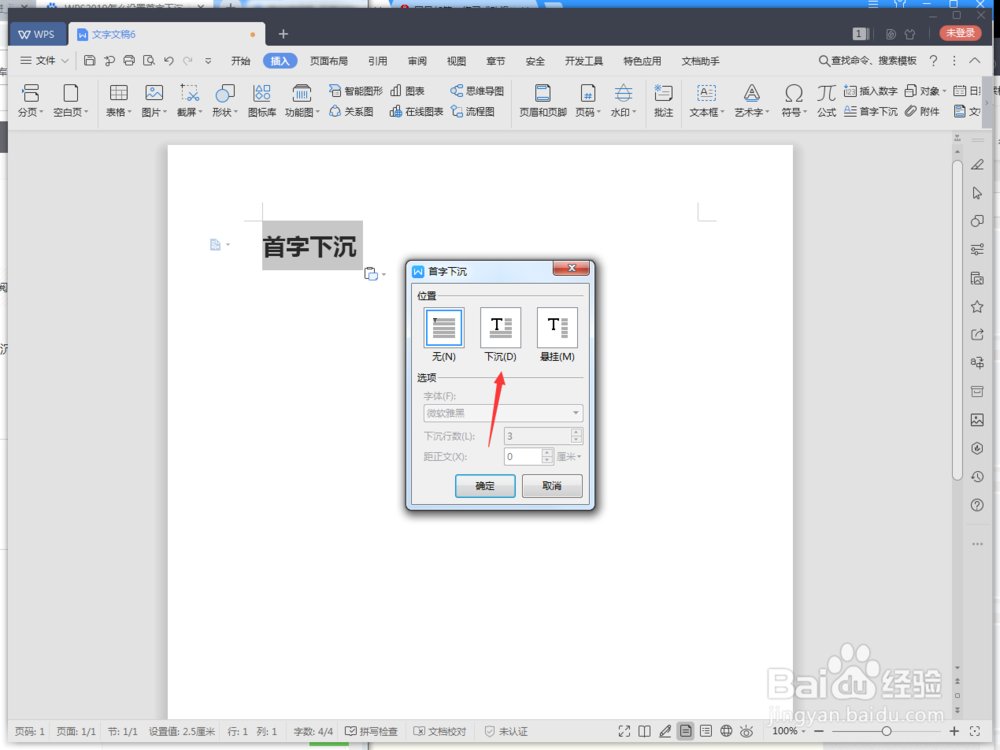Image resolution: width=1000 pixels, height=750 pixels.
Task: Click the Redo arrow icon
Action: tap(188, 61)
